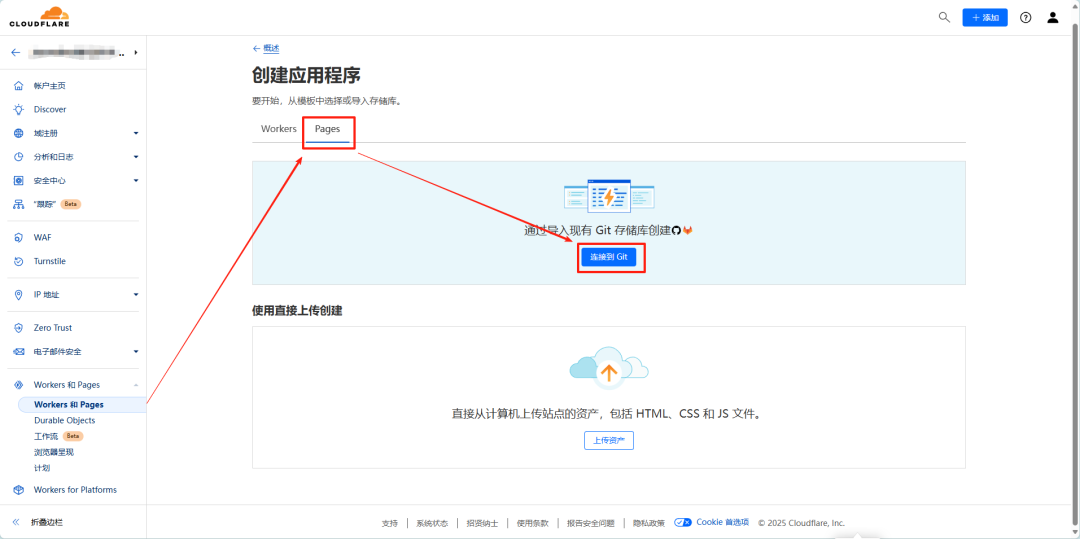
Task: Click the Workers for Platforms cube icon
Action: [19, 490]
